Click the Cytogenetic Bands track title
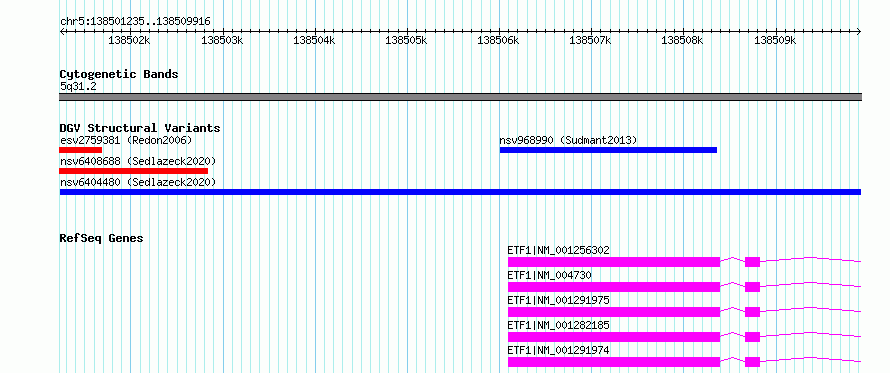Image resolution: width=890 pixels, height=373 pixels. coord(119,74)
